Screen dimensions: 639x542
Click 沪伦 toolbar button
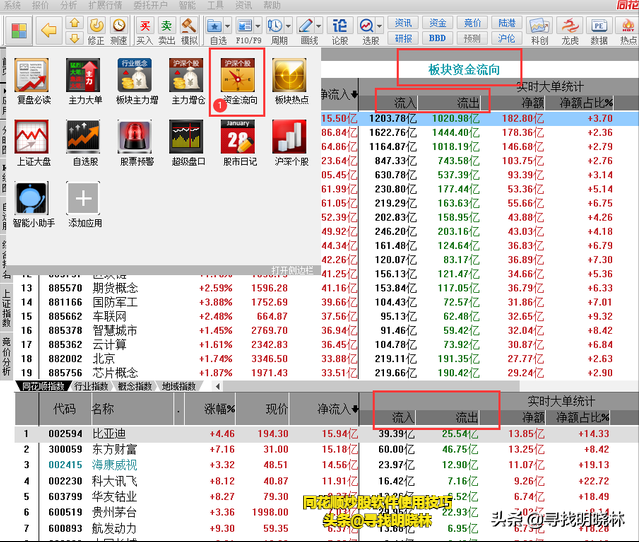click(507, 38)
